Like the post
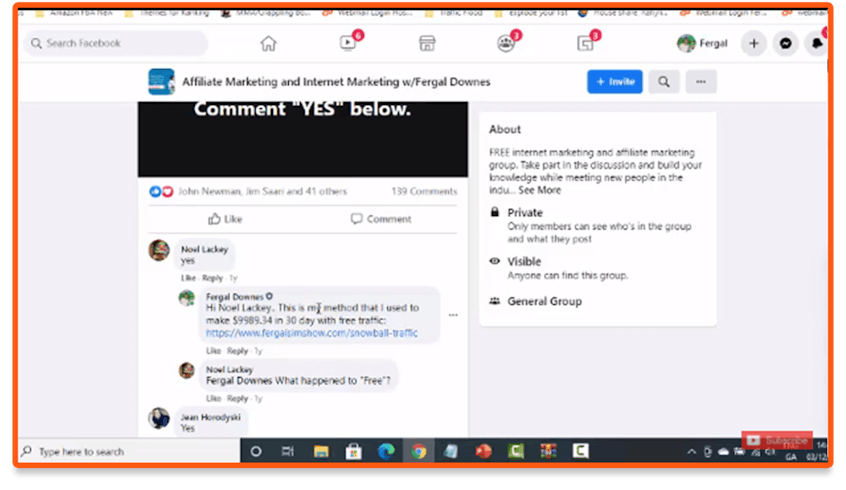This screenshot has width=846, height=490. click(225, 219)
